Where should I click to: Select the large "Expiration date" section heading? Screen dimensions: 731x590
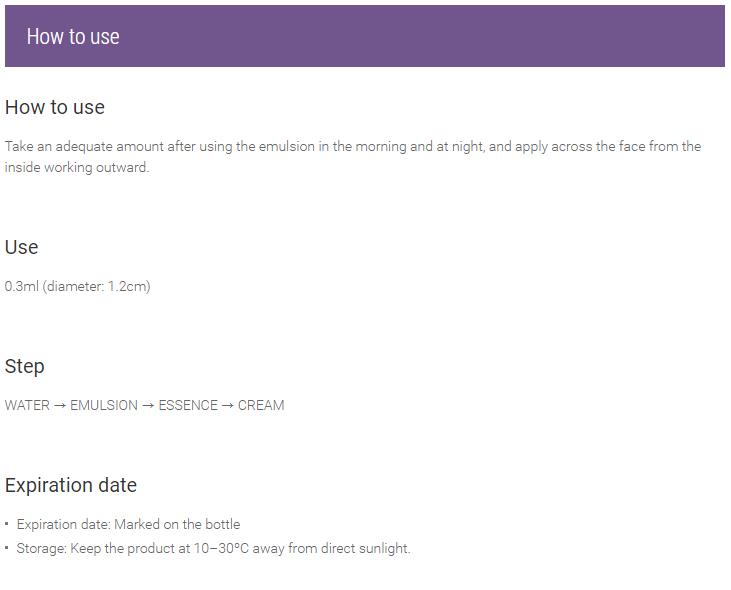71,485
